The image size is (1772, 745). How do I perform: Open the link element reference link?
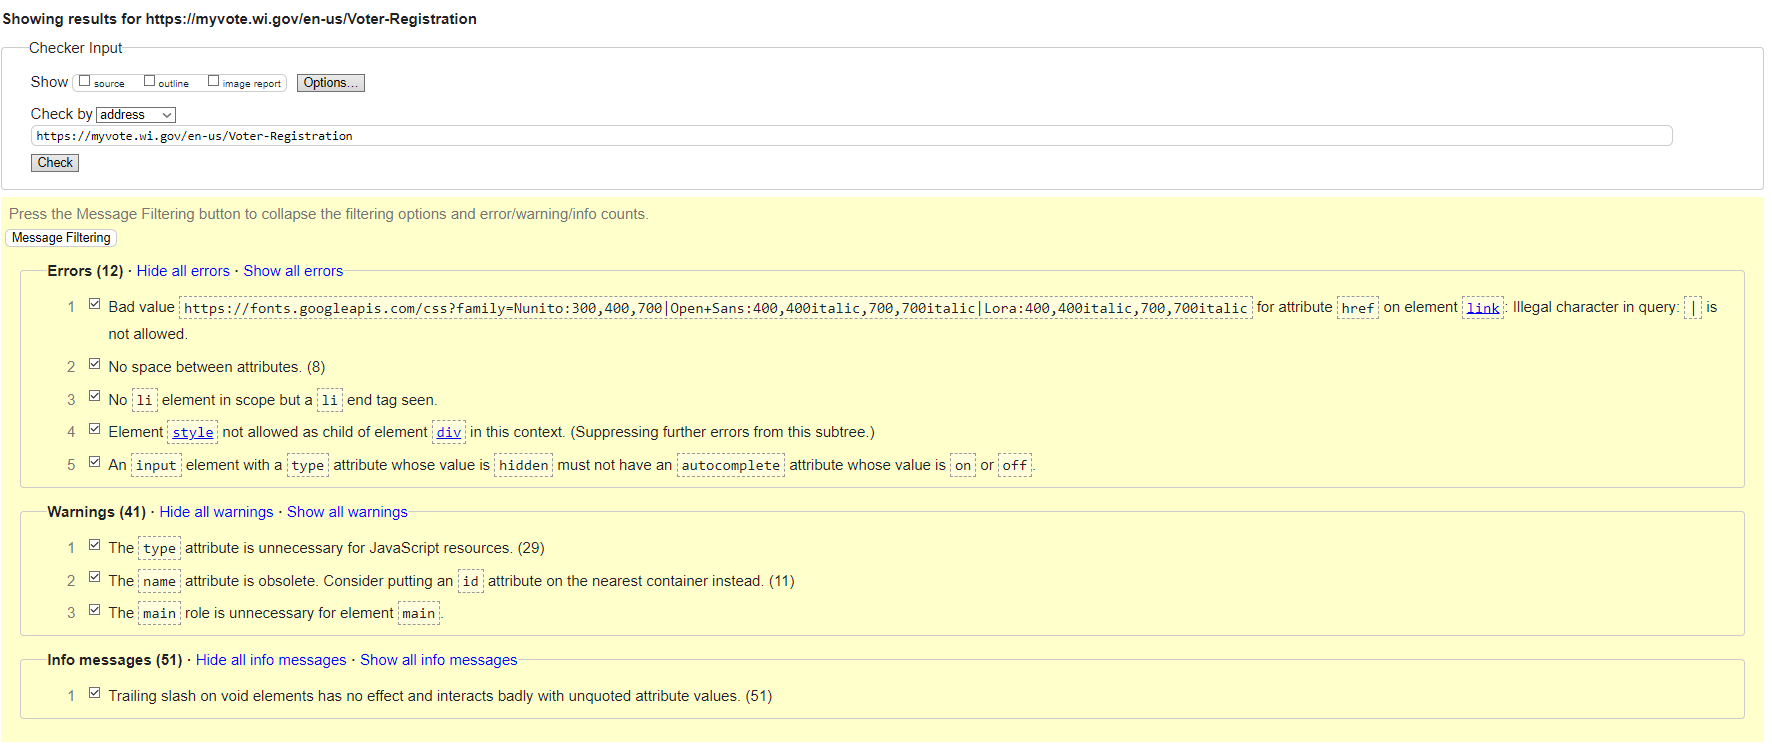pos(1483,308)
